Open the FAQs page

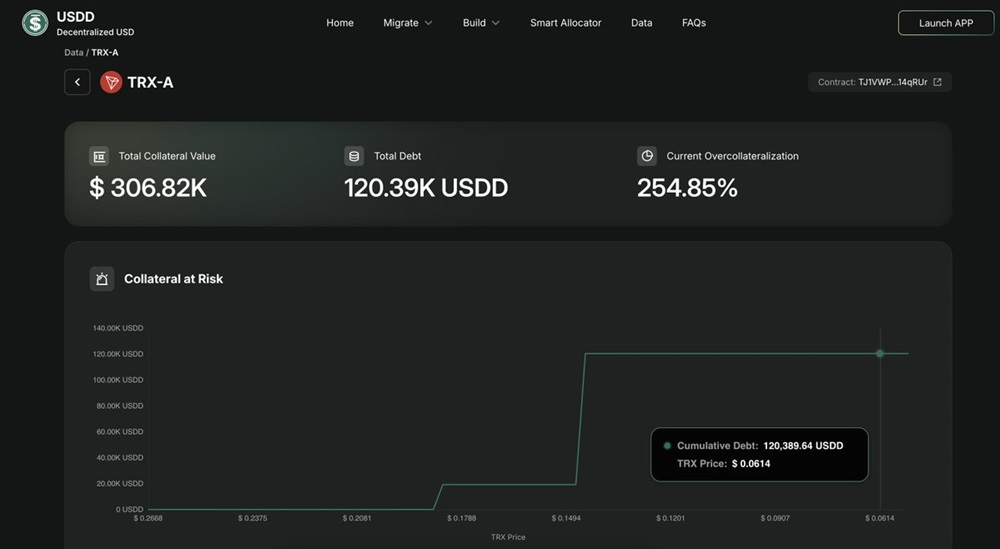tap(694, 23)
